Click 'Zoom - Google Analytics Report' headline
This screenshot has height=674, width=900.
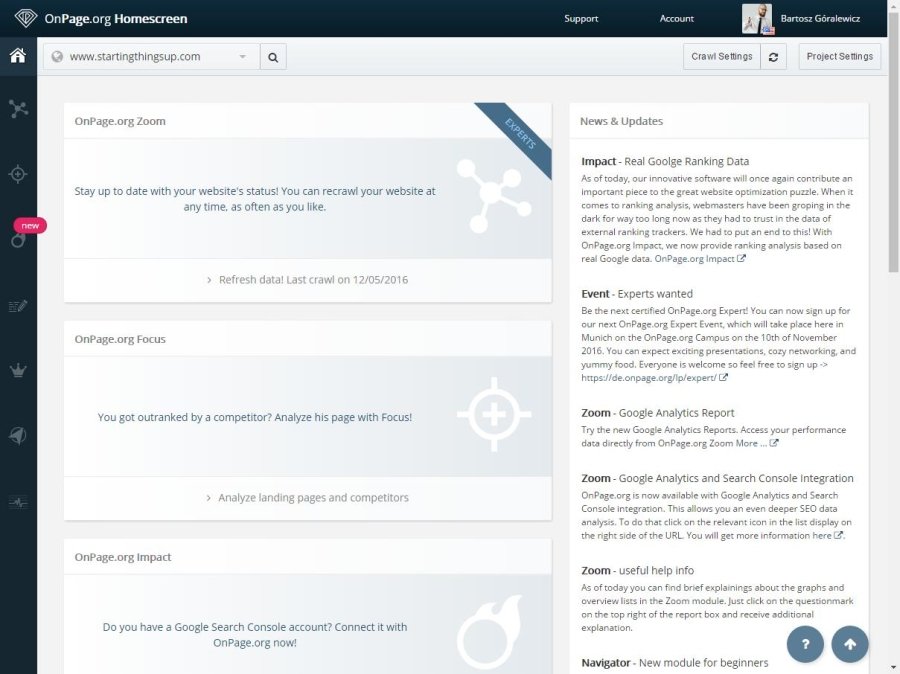(x=657, y=413)
